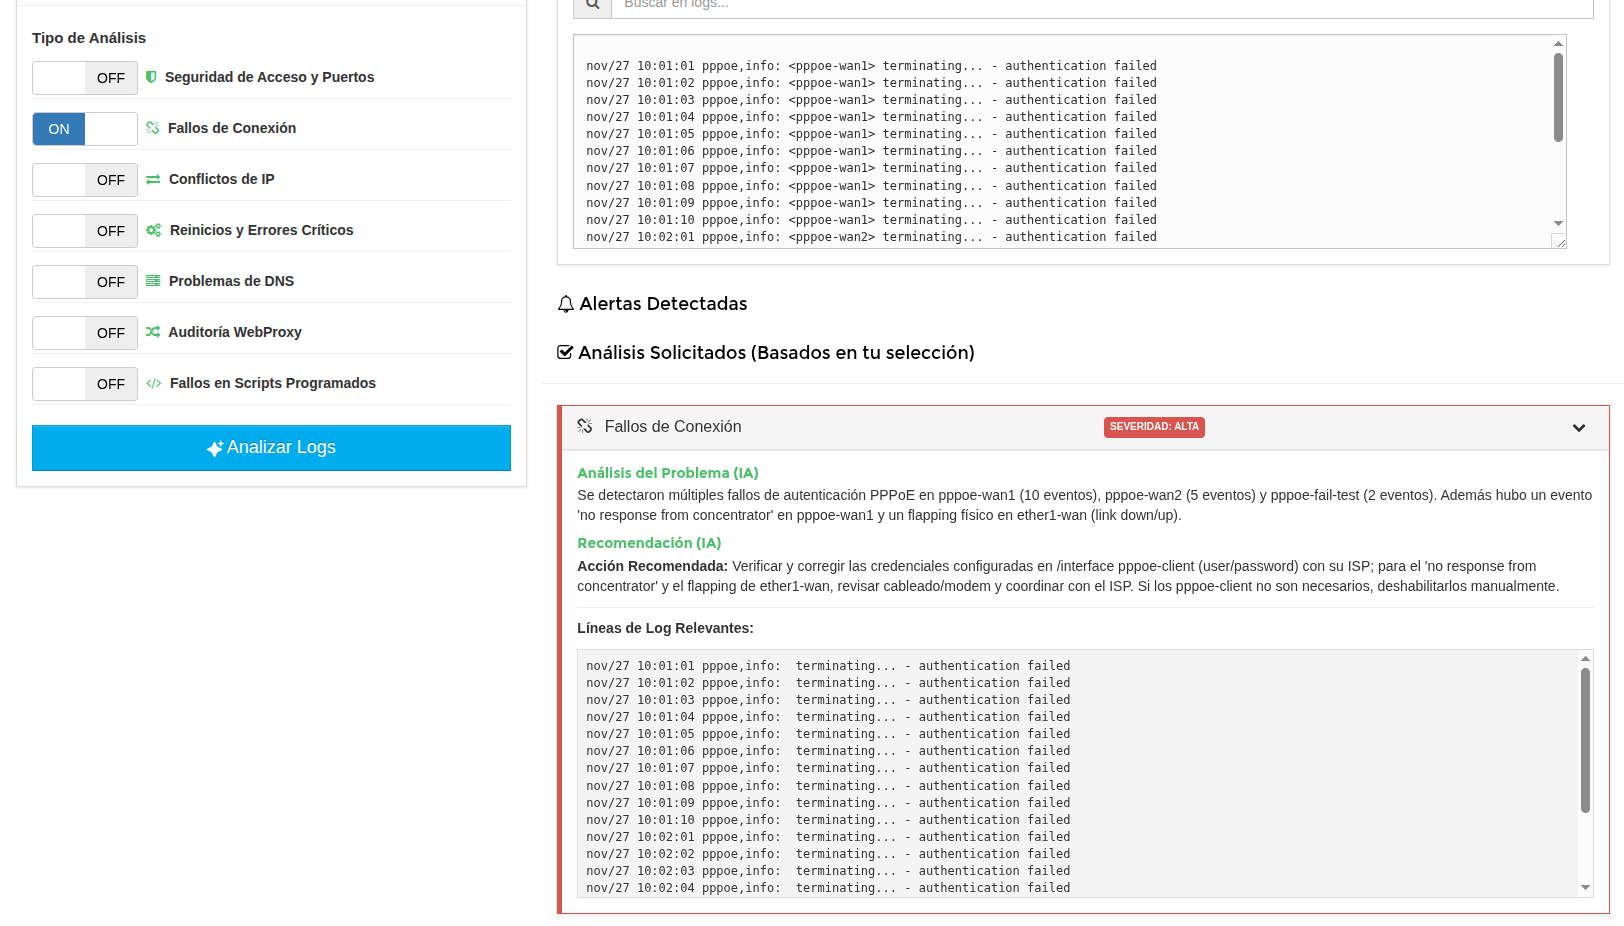Image resolution: width=1624 pixels, height=926 pixels.
Task: Click the shuffle icon for Auditoría WebProxy
Action: pos(153,332)
